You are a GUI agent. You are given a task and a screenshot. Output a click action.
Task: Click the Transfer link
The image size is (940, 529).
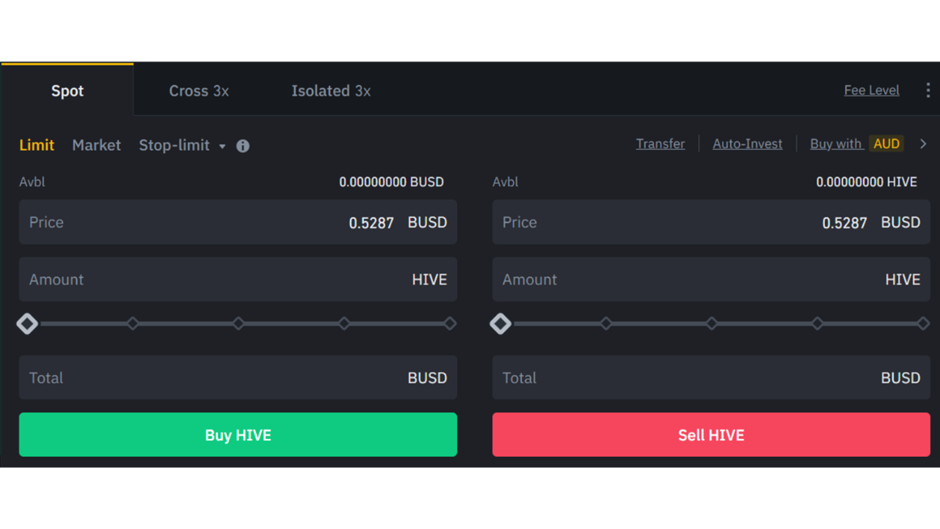(x=660, y=144)
